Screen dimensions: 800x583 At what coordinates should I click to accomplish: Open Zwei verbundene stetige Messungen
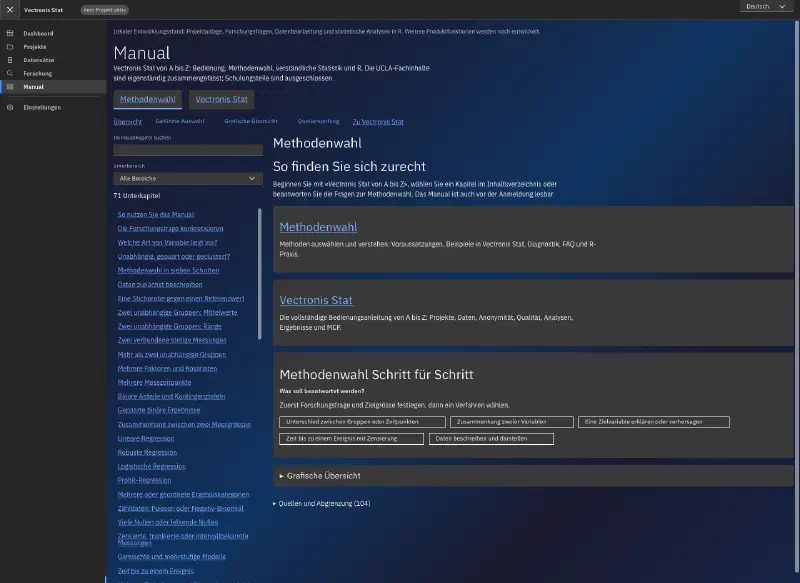[172, 340]
